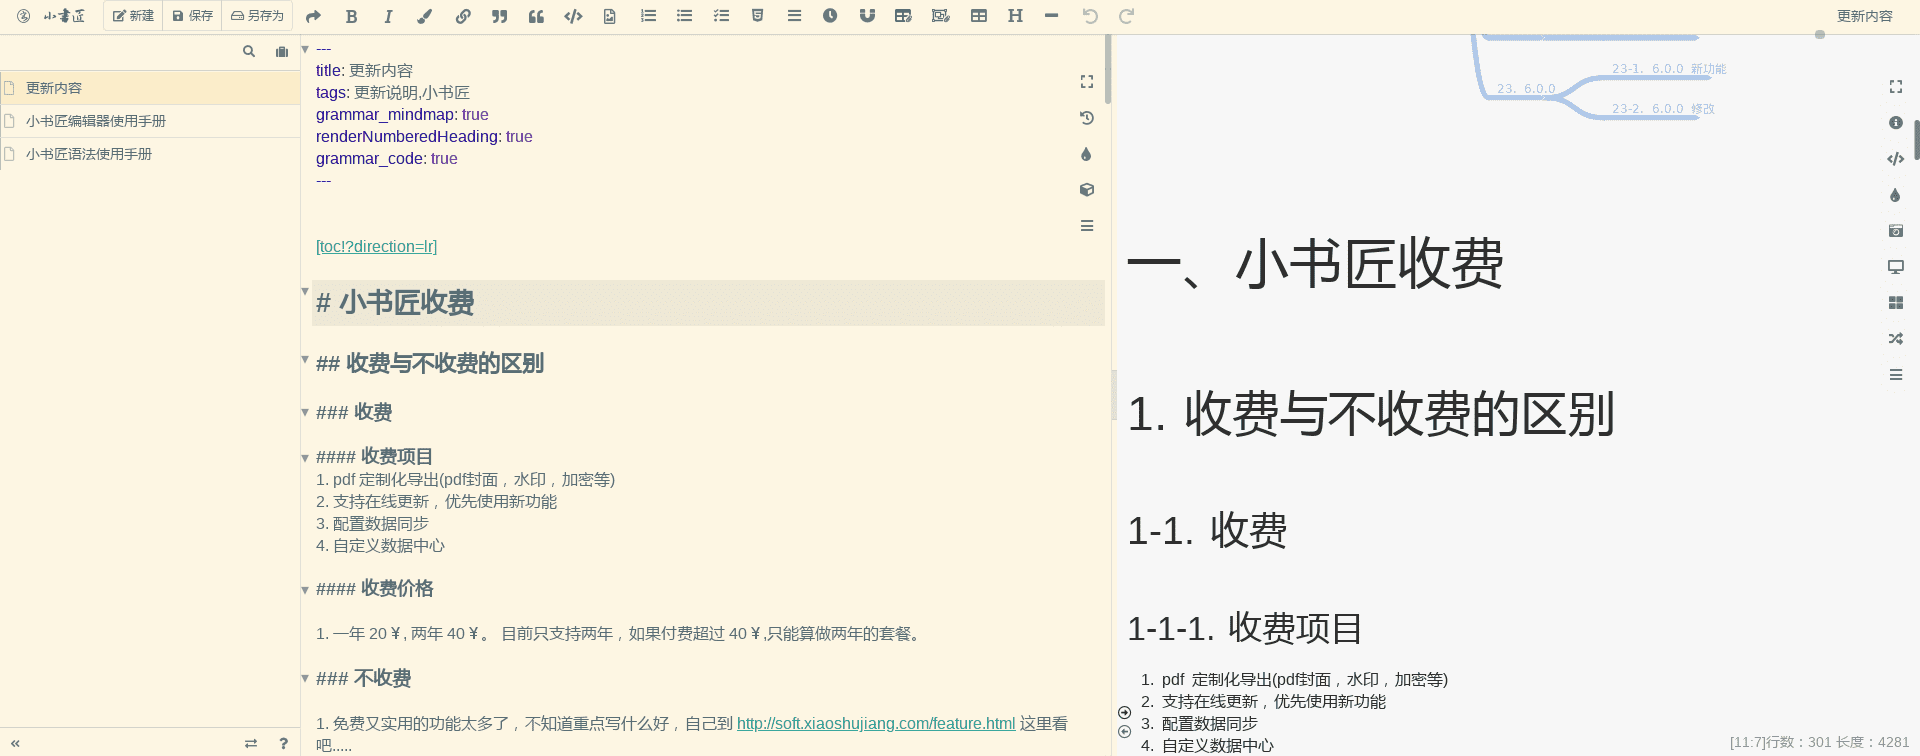
Task: Insert current time with the clock icon
Action: pyautogui.click(x=830, y=16)
